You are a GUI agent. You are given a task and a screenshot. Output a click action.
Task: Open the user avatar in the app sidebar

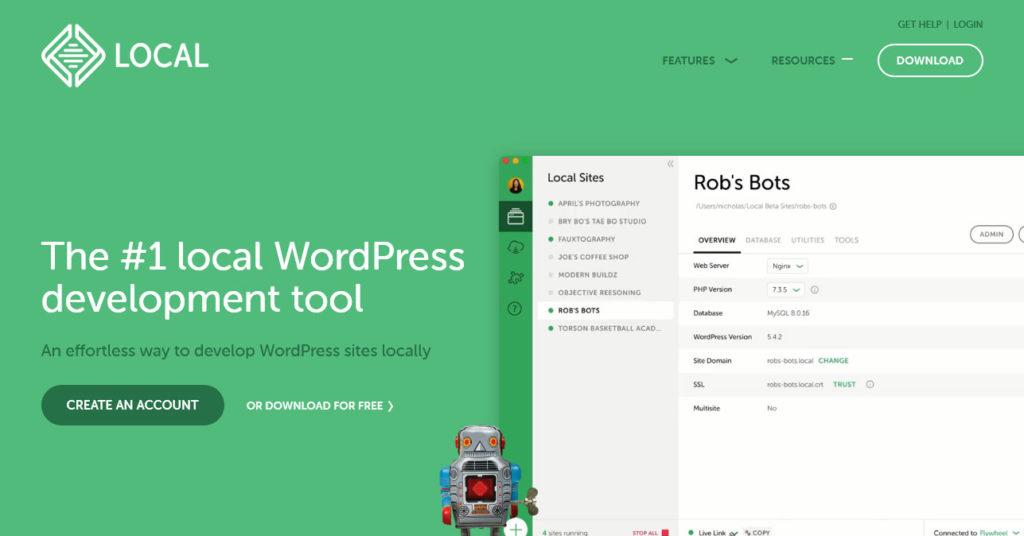(x=515, y=186)
